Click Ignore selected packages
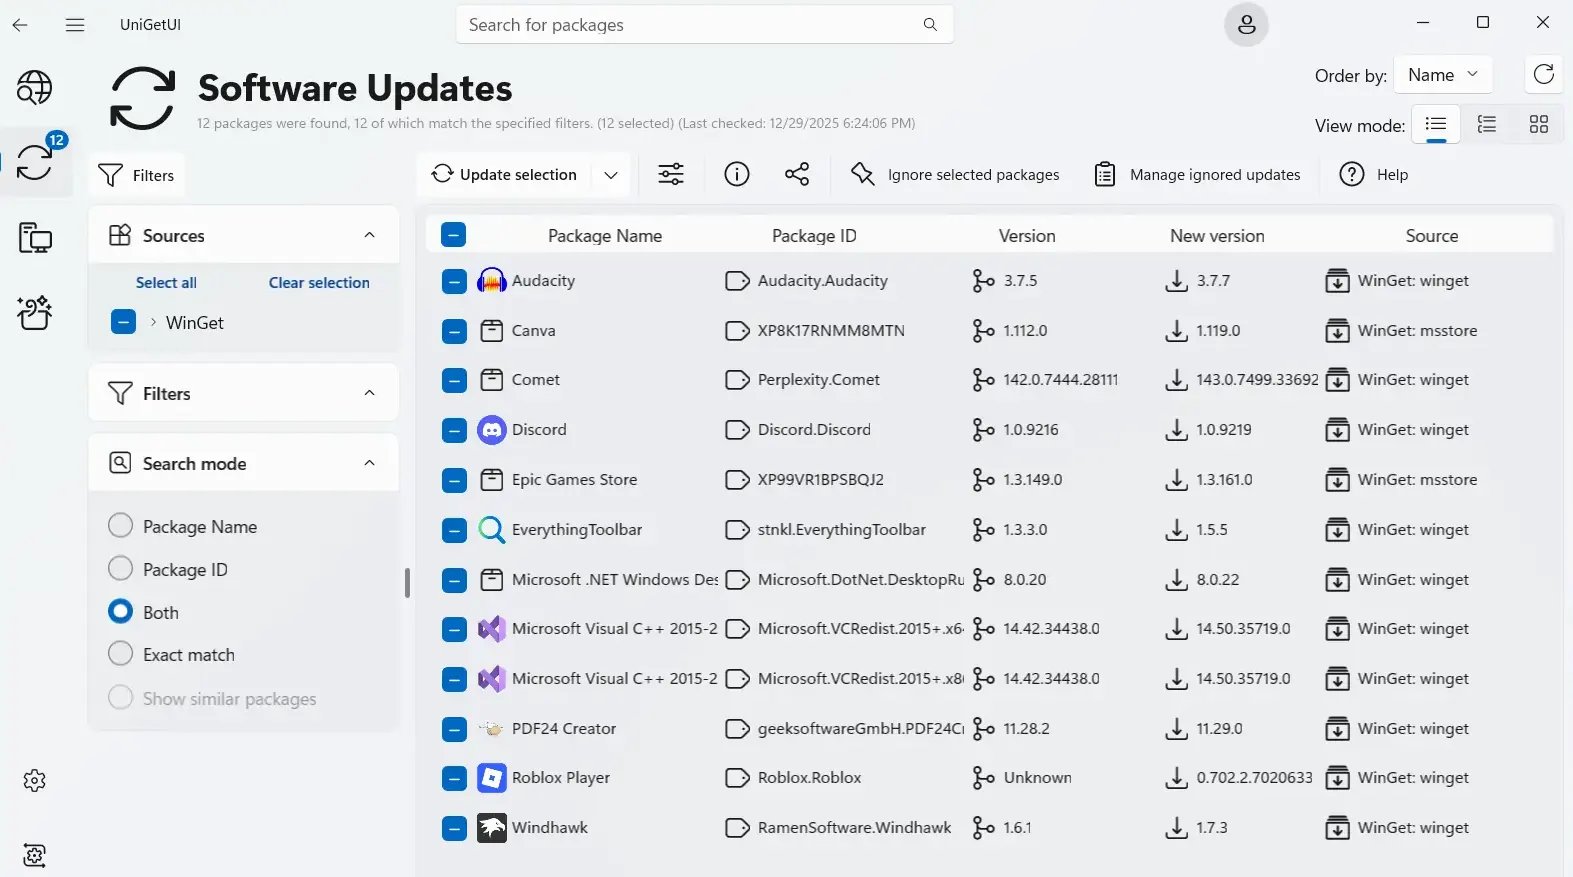The image size is (1573, 877). coord(955,175)
